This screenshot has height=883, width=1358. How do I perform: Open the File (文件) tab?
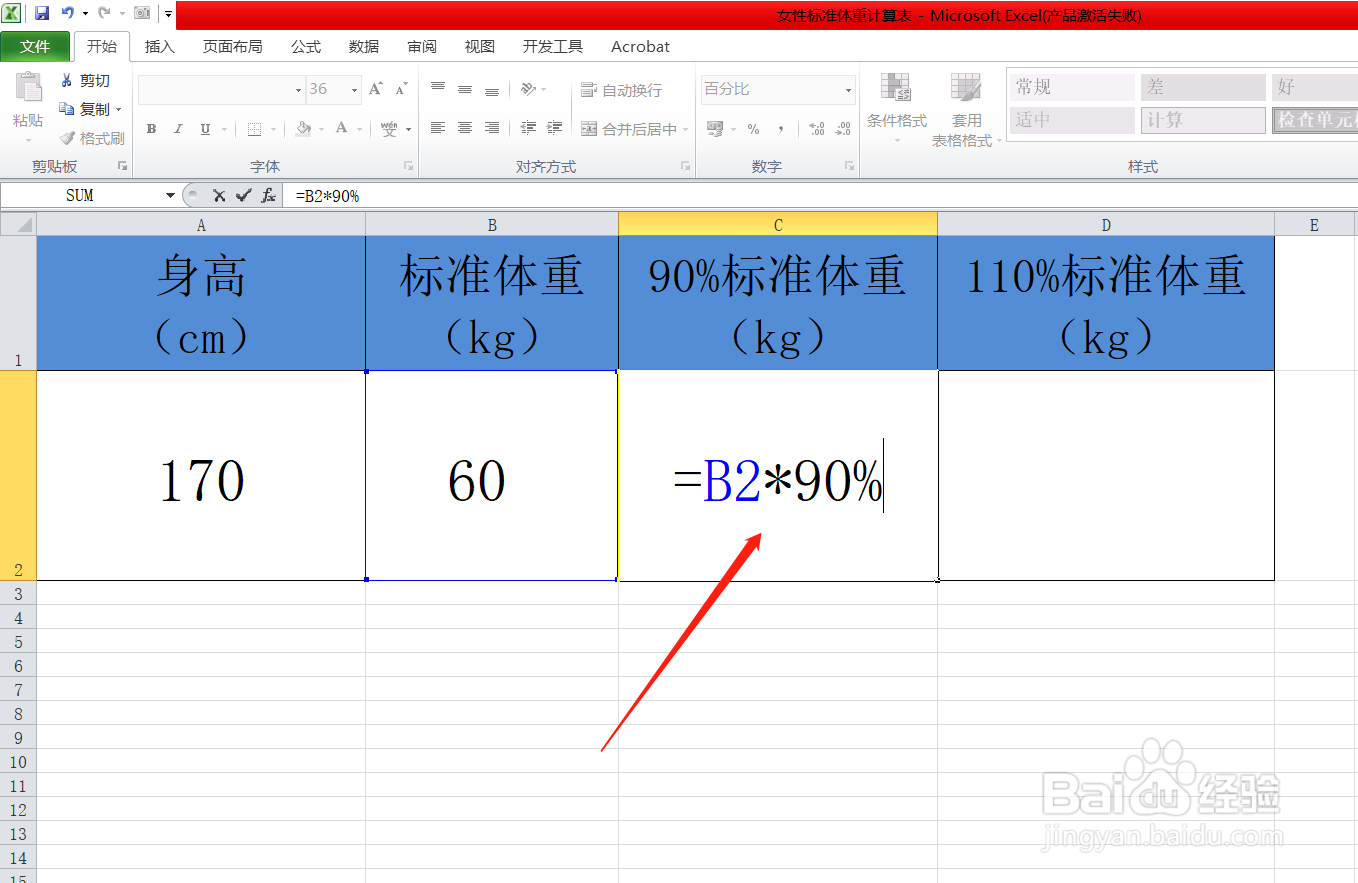pyautogui.click(x=35, y=46)
